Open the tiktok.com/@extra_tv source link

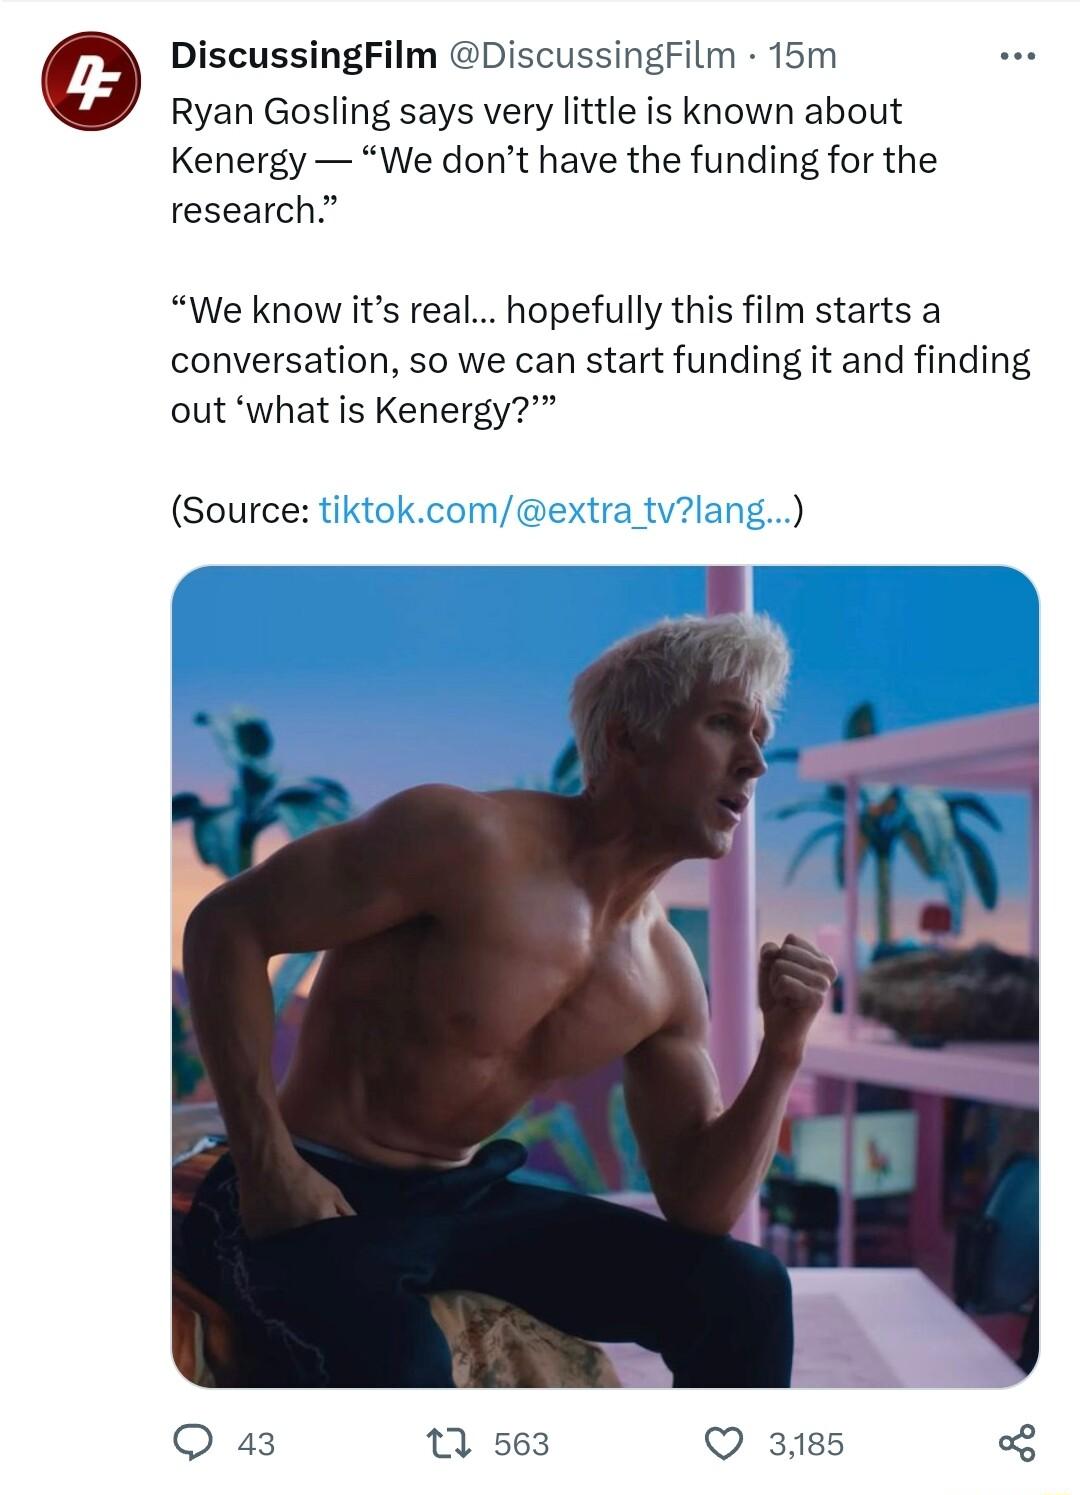[555, 512]
